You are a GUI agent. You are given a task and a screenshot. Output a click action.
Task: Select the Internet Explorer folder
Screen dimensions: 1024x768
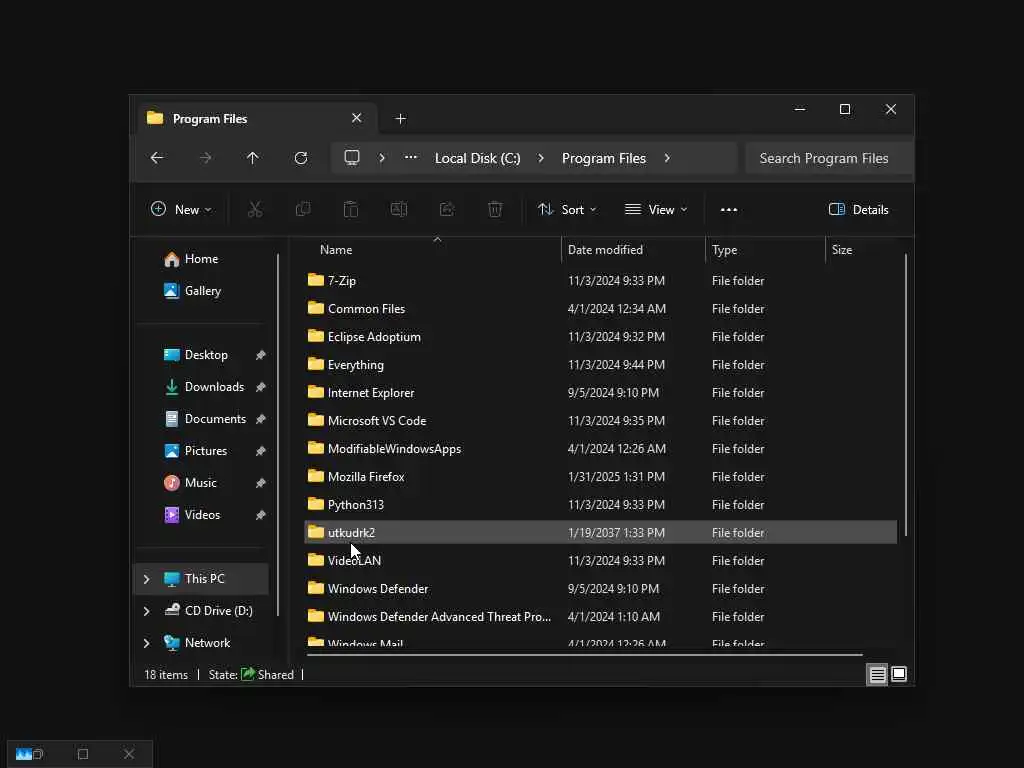600,392
